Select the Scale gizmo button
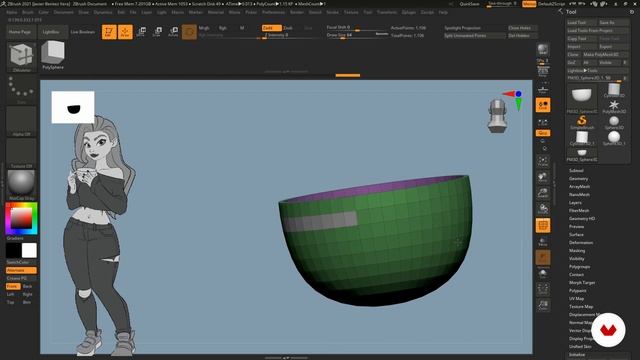 157,32
